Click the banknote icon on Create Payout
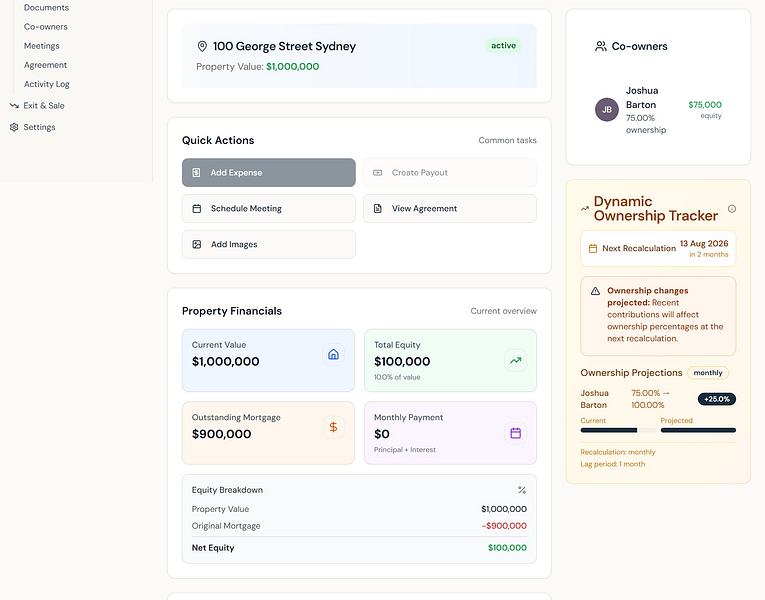 click(x=378, y=173)
